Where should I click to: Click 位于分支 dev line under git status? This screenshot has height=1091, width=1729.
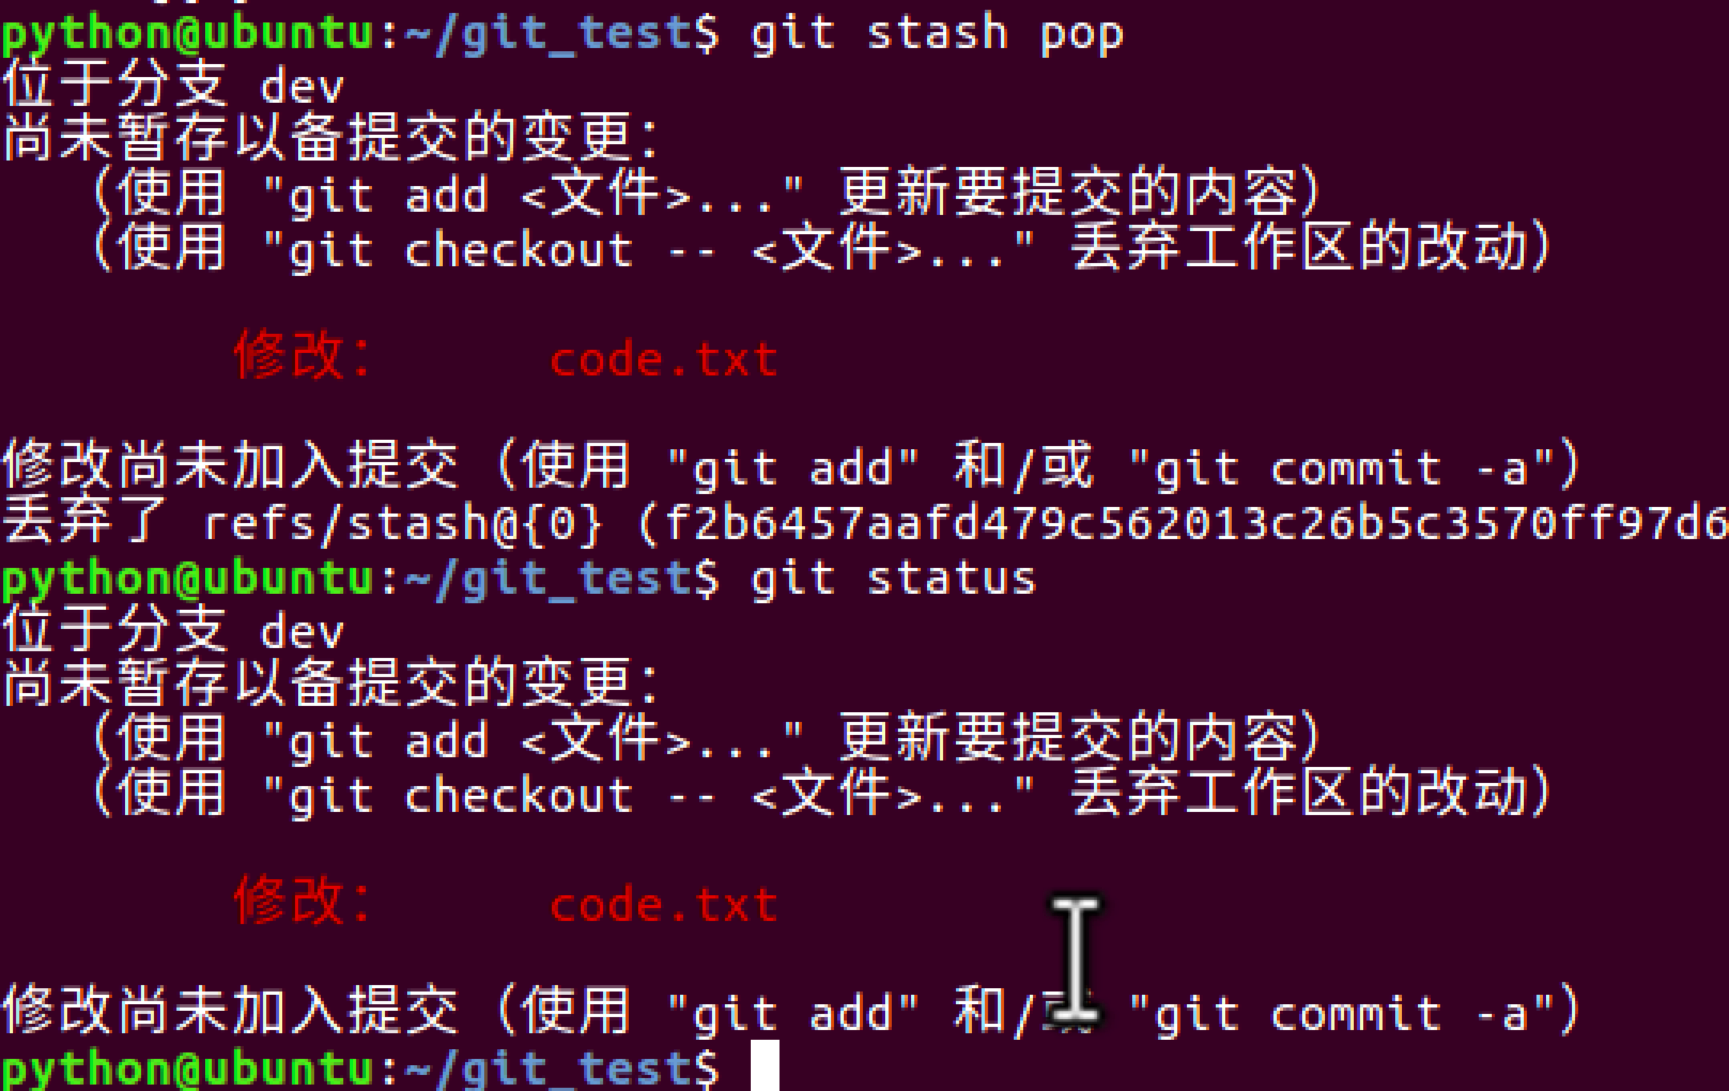click(x=173, y=630)
